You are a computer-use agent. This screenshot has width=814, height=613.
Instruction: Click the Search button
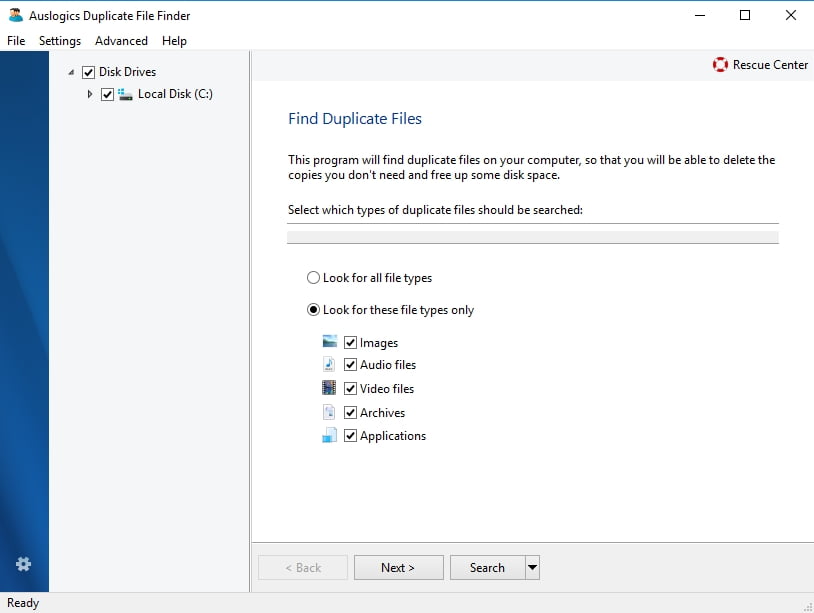pos(487,568)
